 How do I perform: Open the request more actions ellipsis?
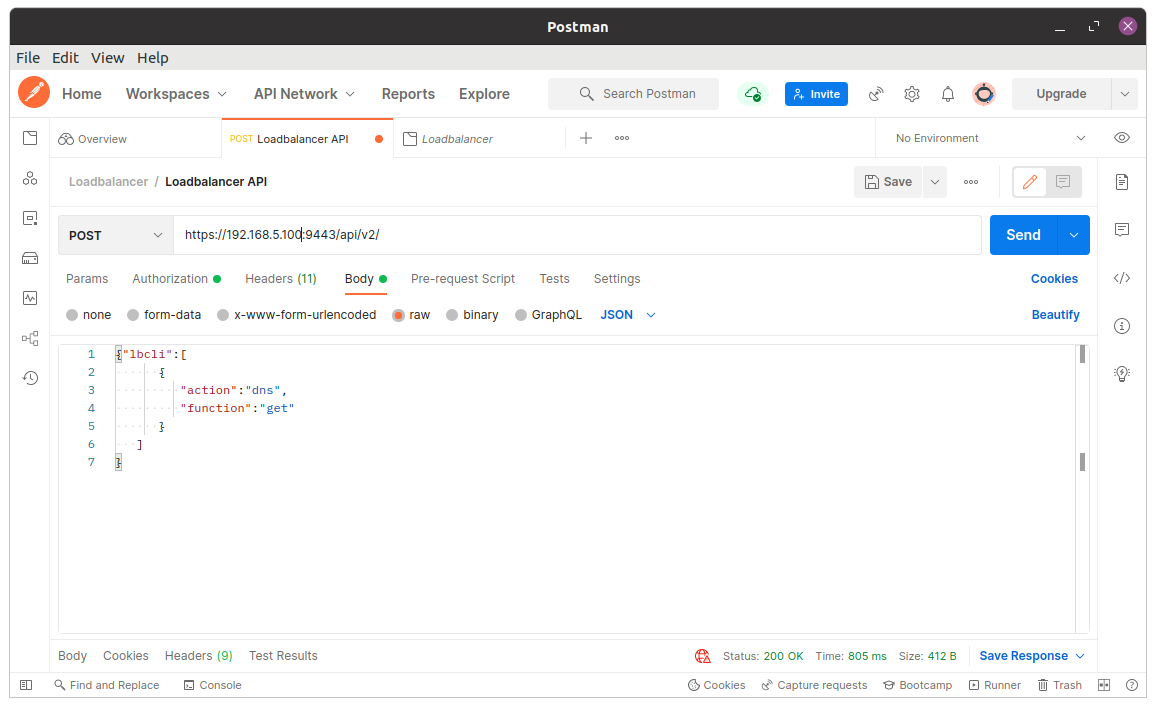point(970,182)
